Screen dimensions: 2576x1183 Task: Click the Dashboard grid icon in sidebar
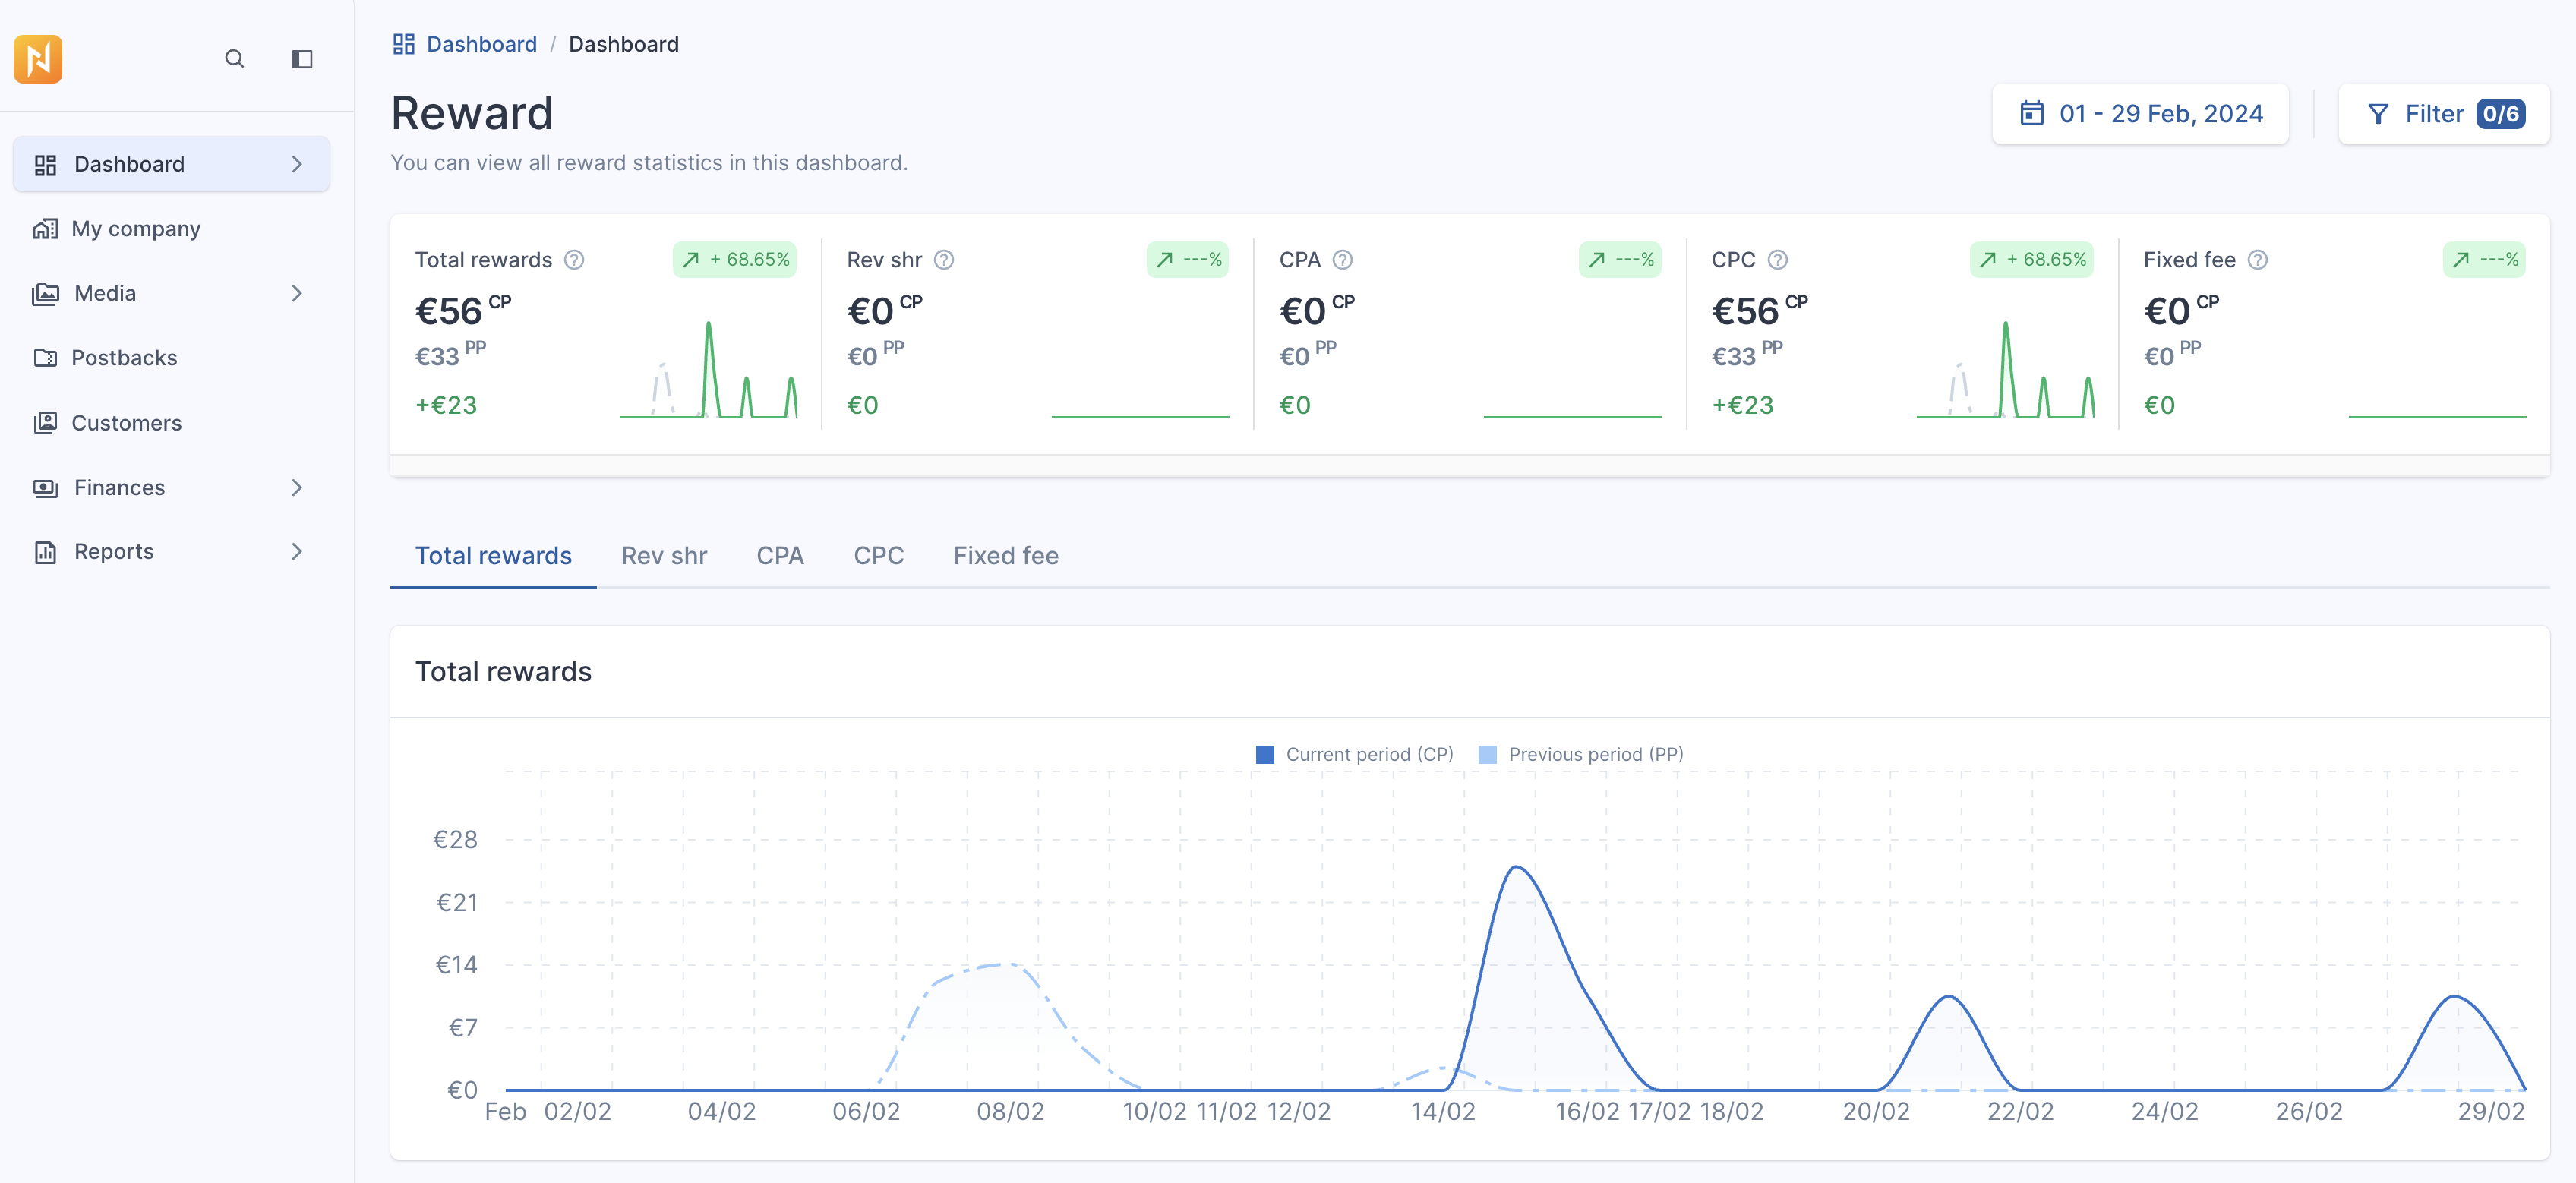point(45,164)
